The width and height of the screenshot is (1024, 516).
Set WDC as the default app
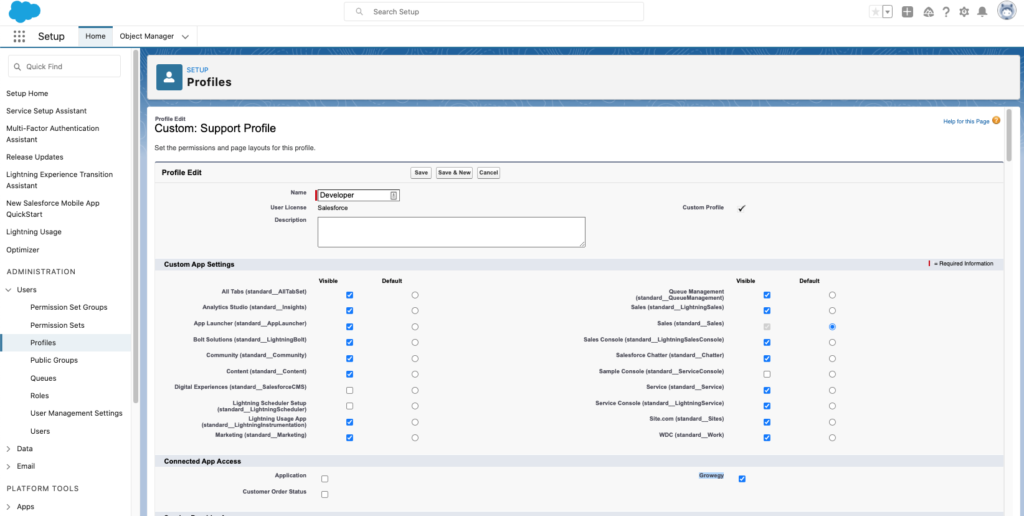click(x=832, y=438)
